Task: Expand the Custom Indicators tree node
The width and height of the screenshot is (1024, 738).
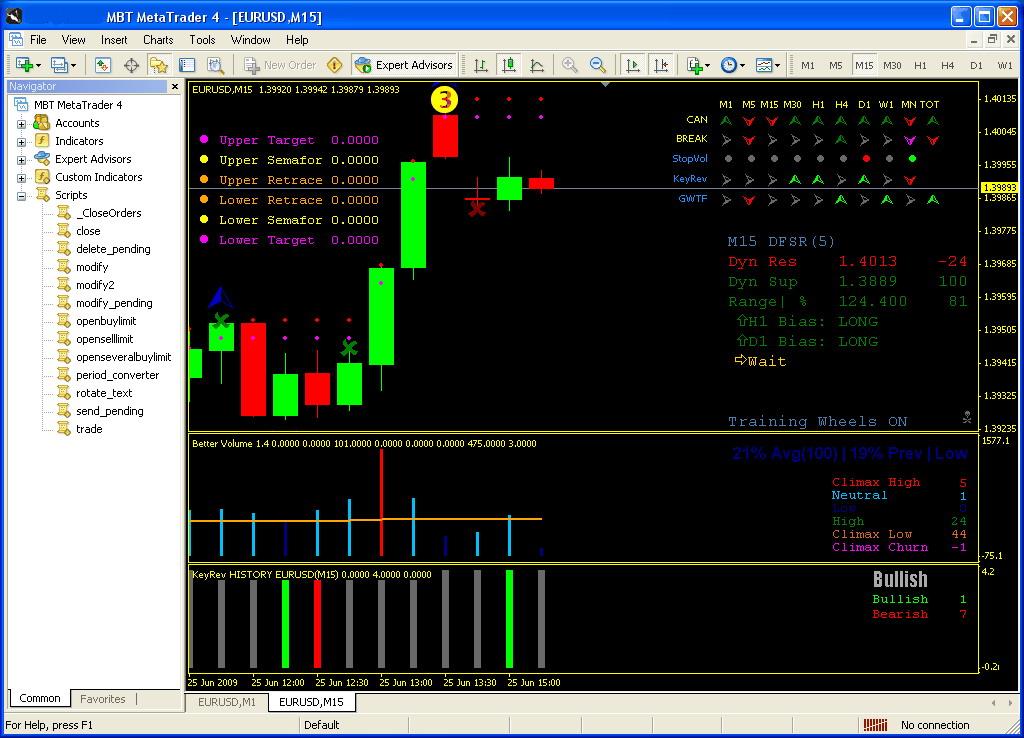Action: [22, 178]
